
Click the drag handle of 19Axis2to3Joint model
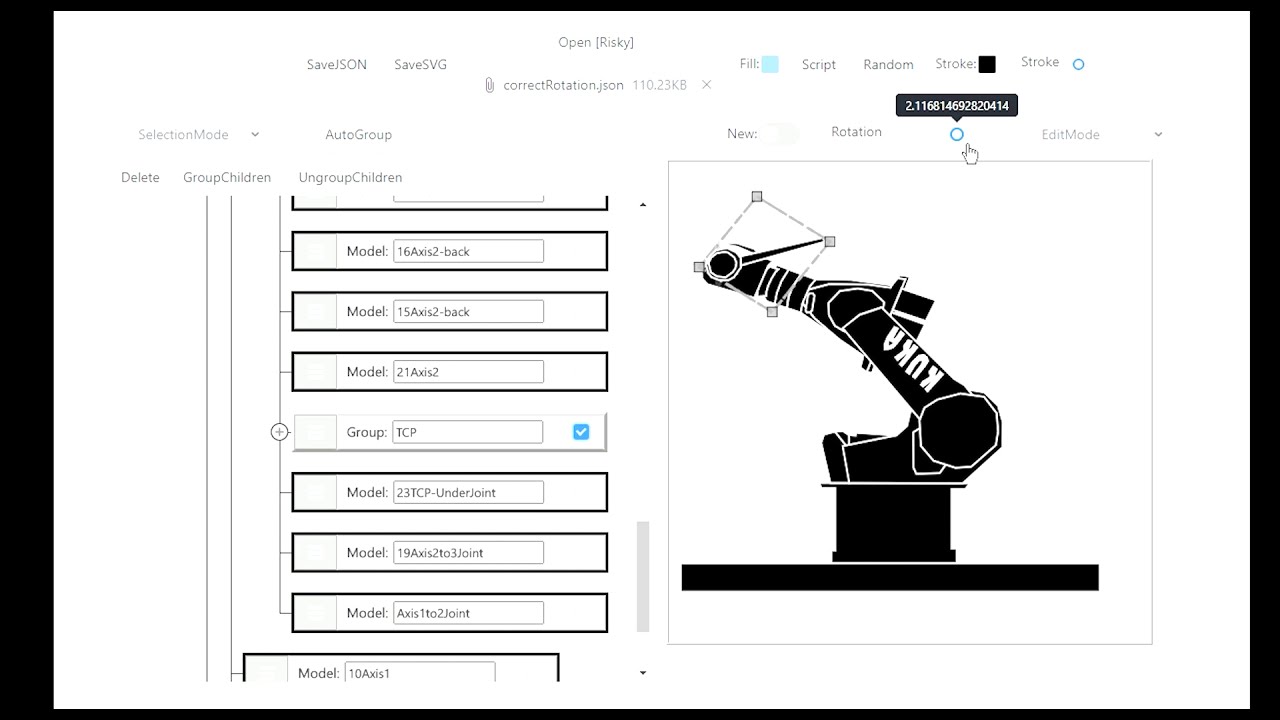coord(316,552)
